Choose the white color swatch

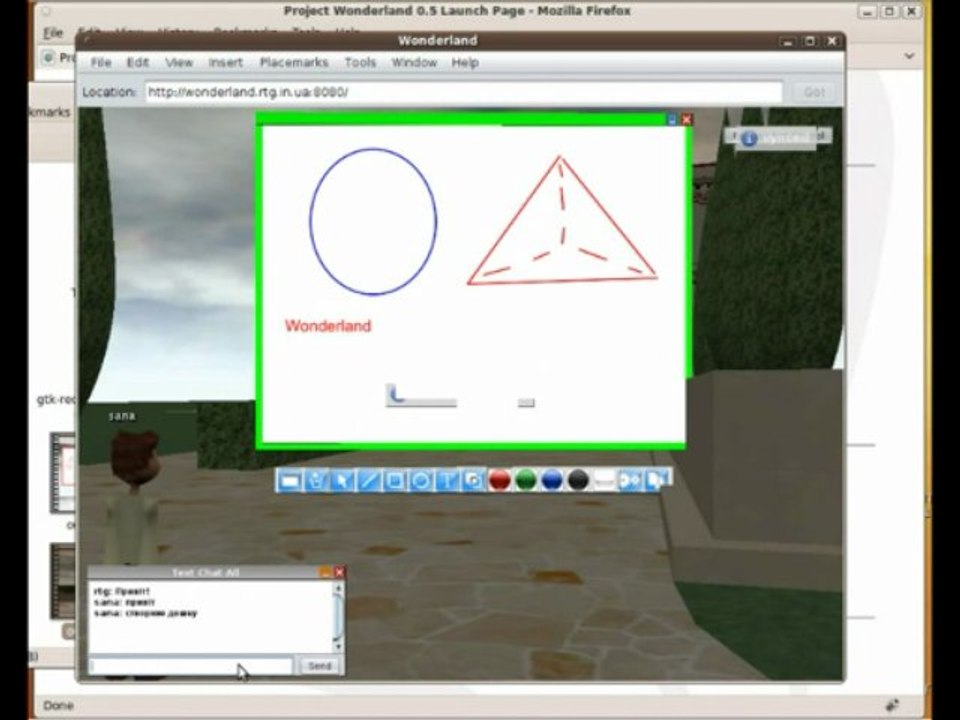(604, 481)
